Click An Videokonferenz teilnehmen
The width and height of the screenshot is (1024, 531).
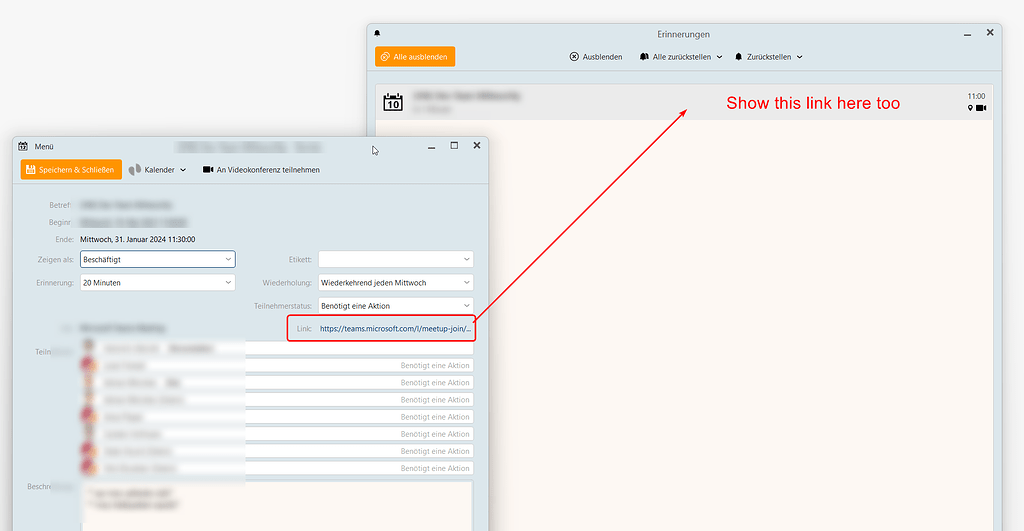261,170
